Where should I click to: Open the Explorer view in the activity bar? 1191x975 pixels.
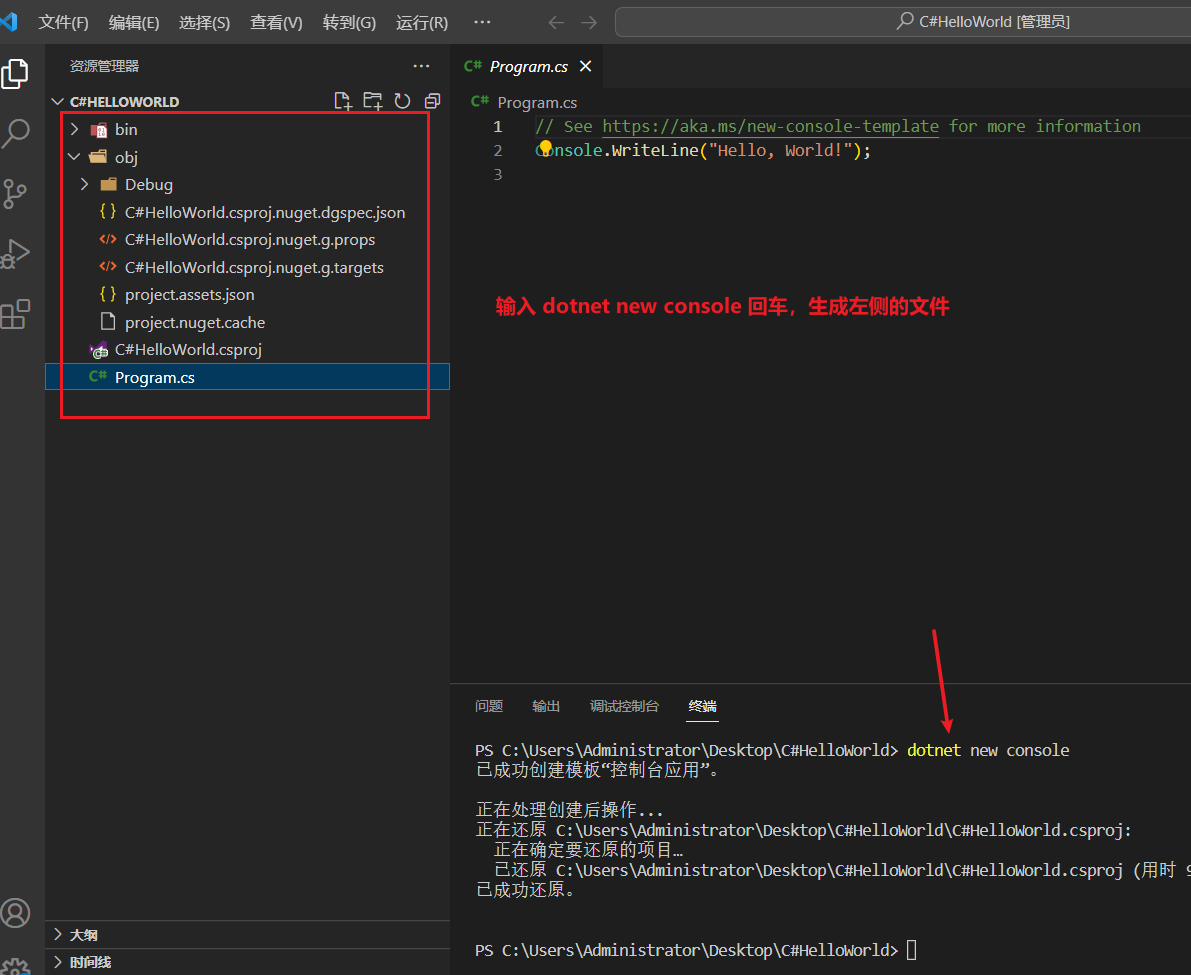pos(16,73)
